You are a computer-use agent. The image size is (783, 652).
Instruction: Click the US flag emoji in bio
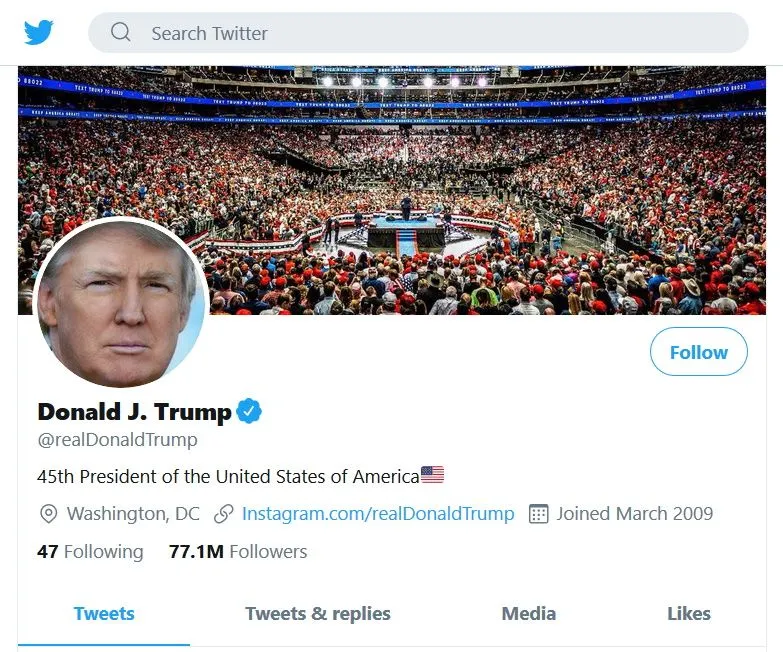click(432, 475)
